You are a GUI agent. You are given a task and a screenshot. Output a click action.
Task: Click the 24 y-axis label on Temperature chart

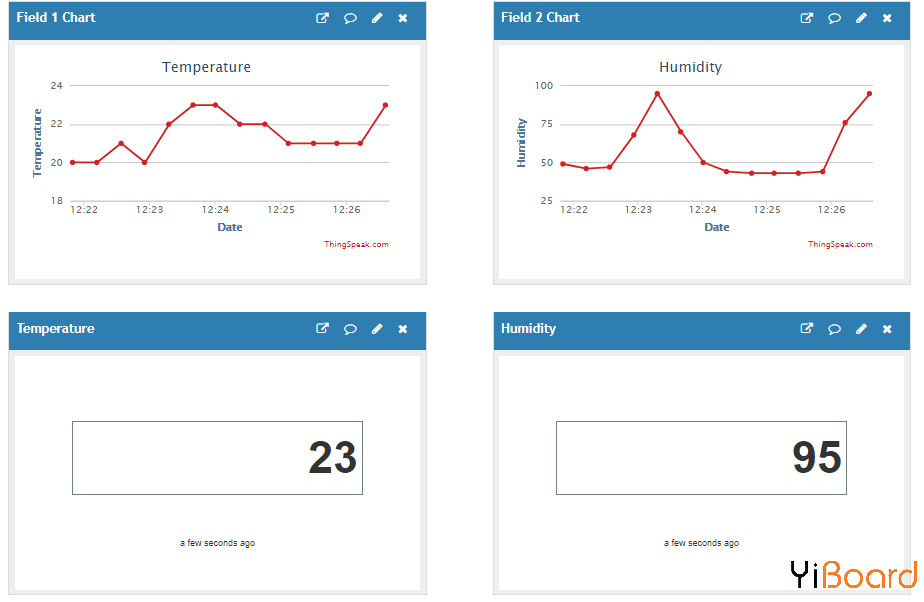tap(57, 85)
